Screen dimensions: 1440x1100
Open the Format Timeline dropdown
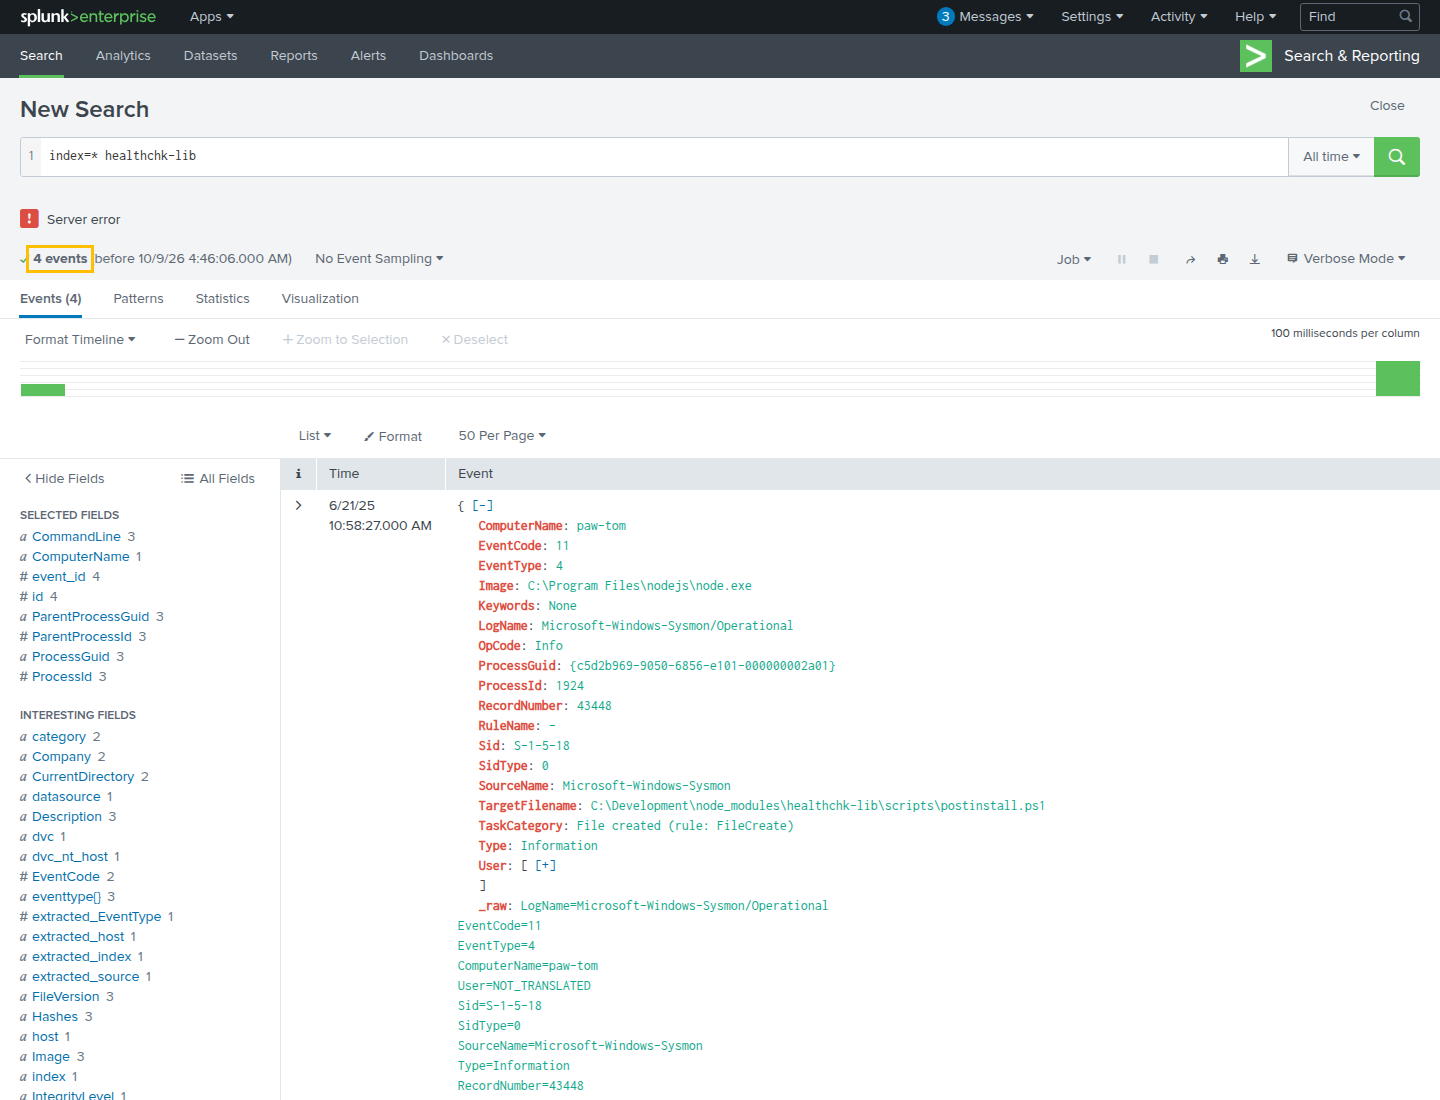click(x=80, y=340)
